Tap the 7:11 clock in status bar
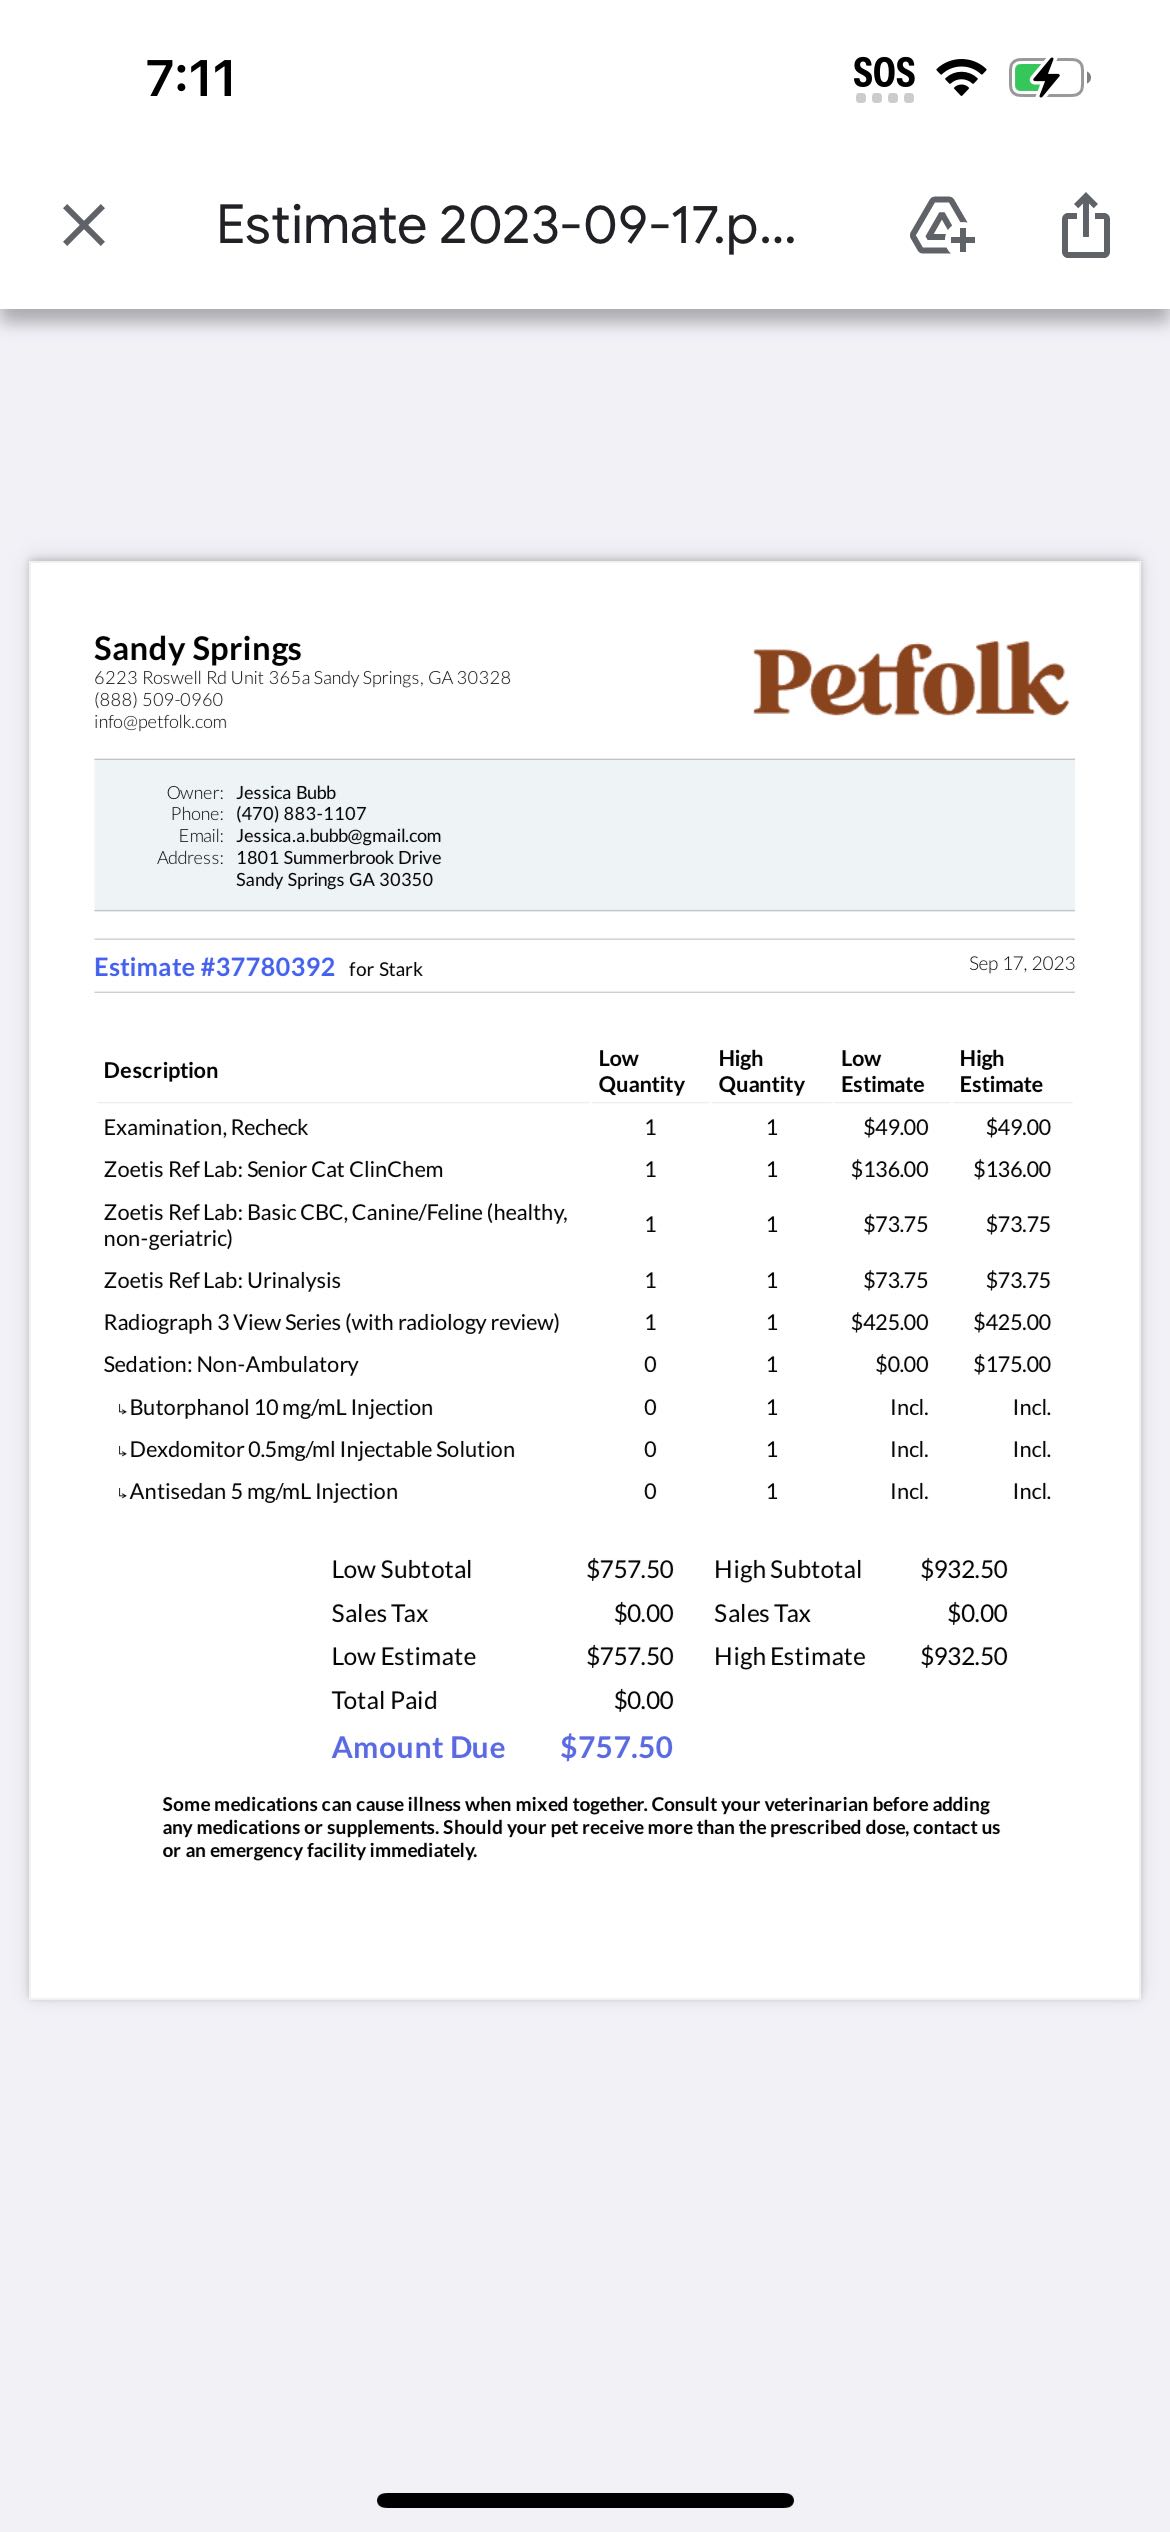 click(x=191, y=78)
